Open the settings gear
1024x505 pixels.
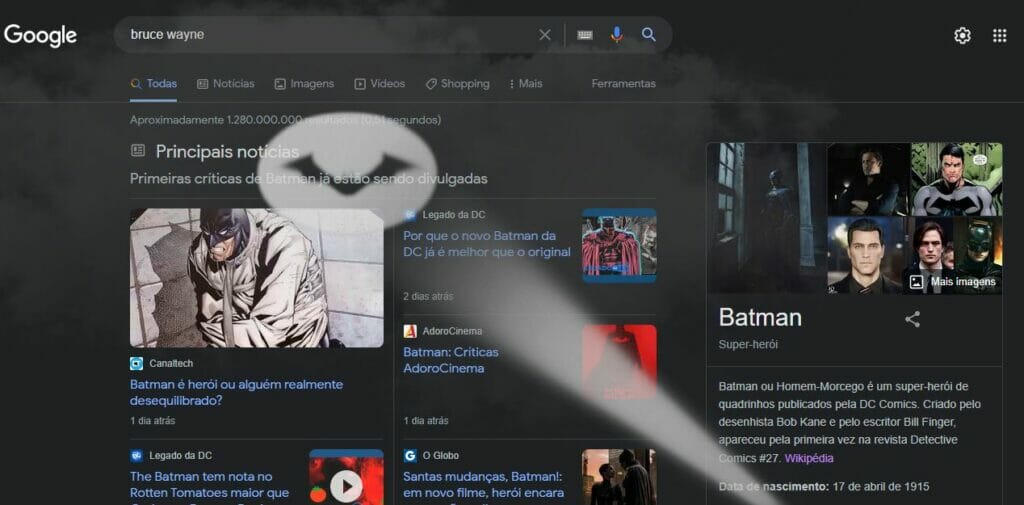pyautogui.click(x=962, y=36)
